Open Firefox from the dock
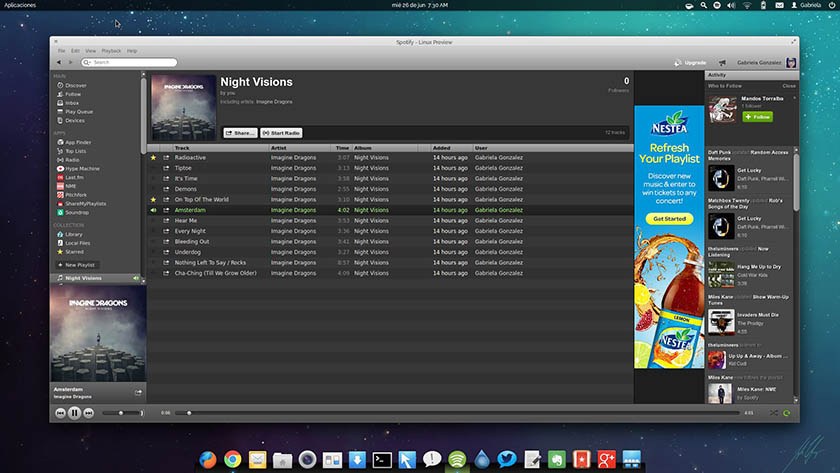The height and width of the screenshot is (473, 840). click(208, 460)
